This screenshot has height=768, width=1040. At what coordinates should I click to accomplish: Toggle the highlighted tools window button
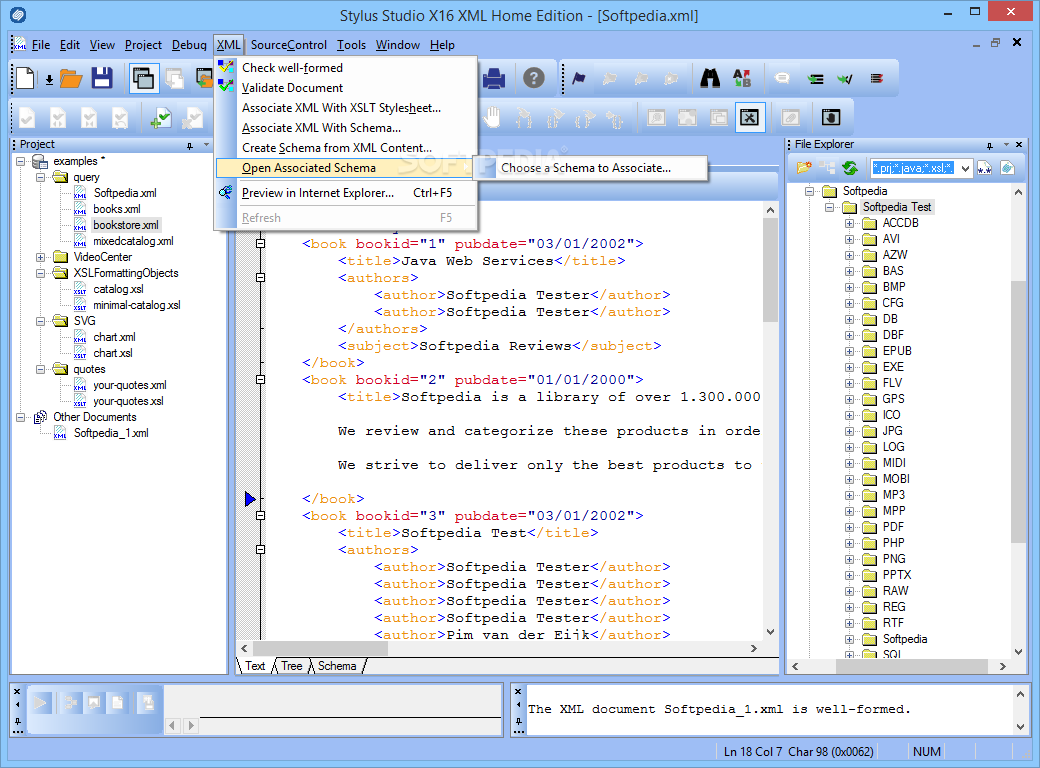(x=749, y=118)
